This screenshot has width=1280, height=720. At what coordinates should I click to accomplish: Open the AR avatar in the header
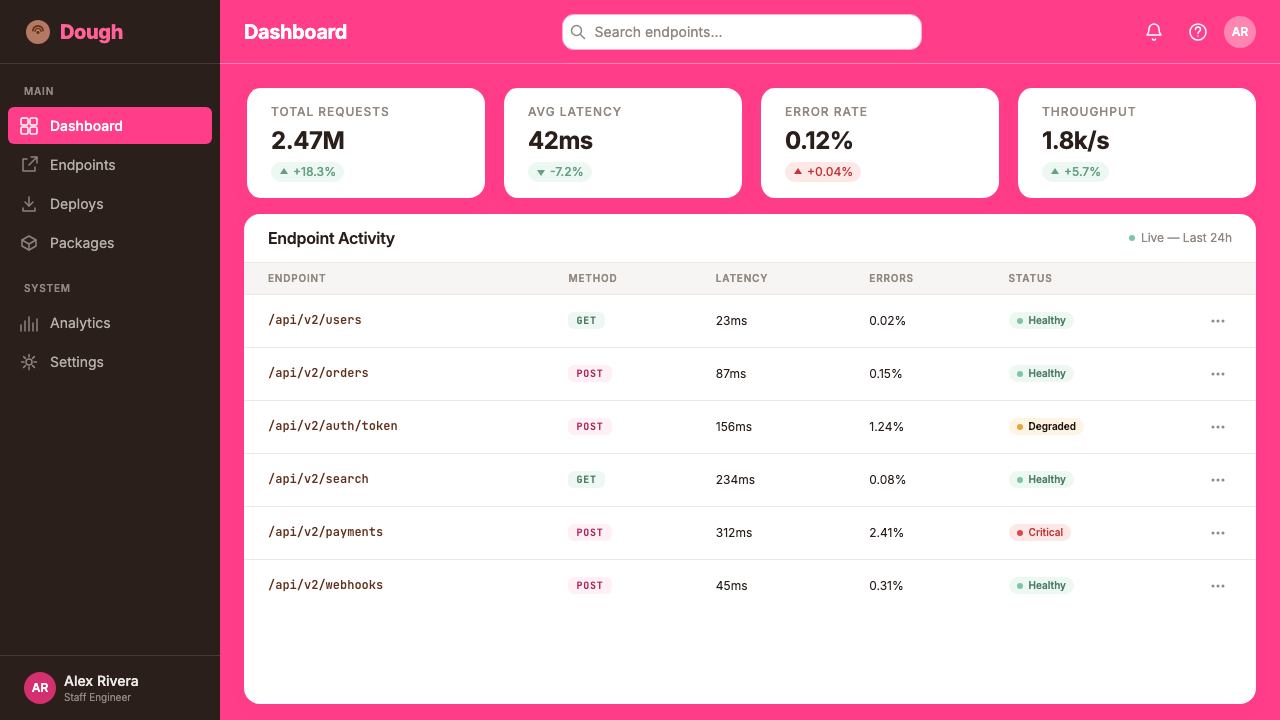coord(1240,32)
